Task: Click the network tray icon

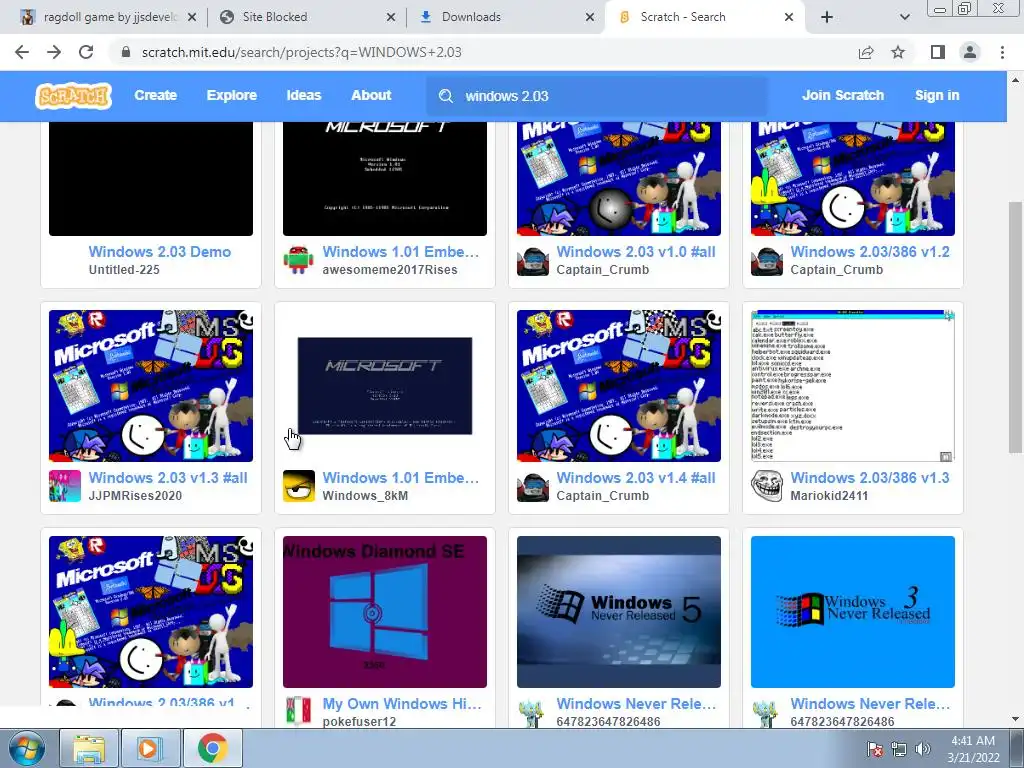Action: click(x=899, y=749)
